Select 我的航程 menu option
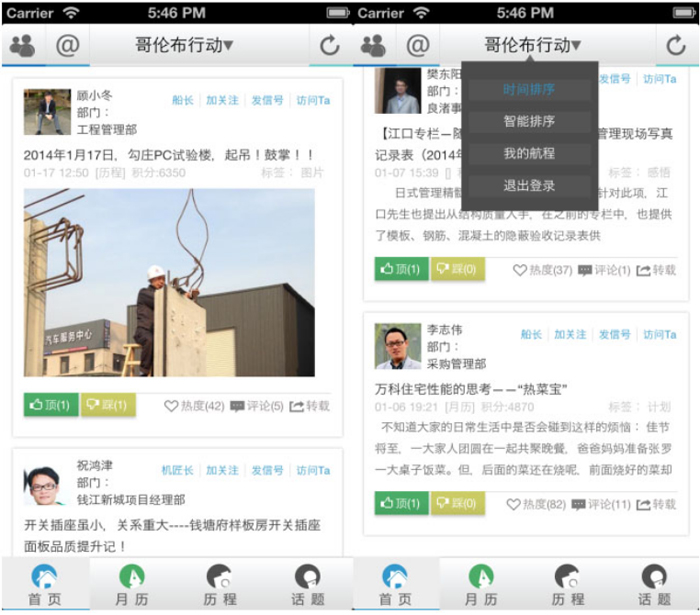This screenshot has width=700, height=615. (x=529, y=153)
